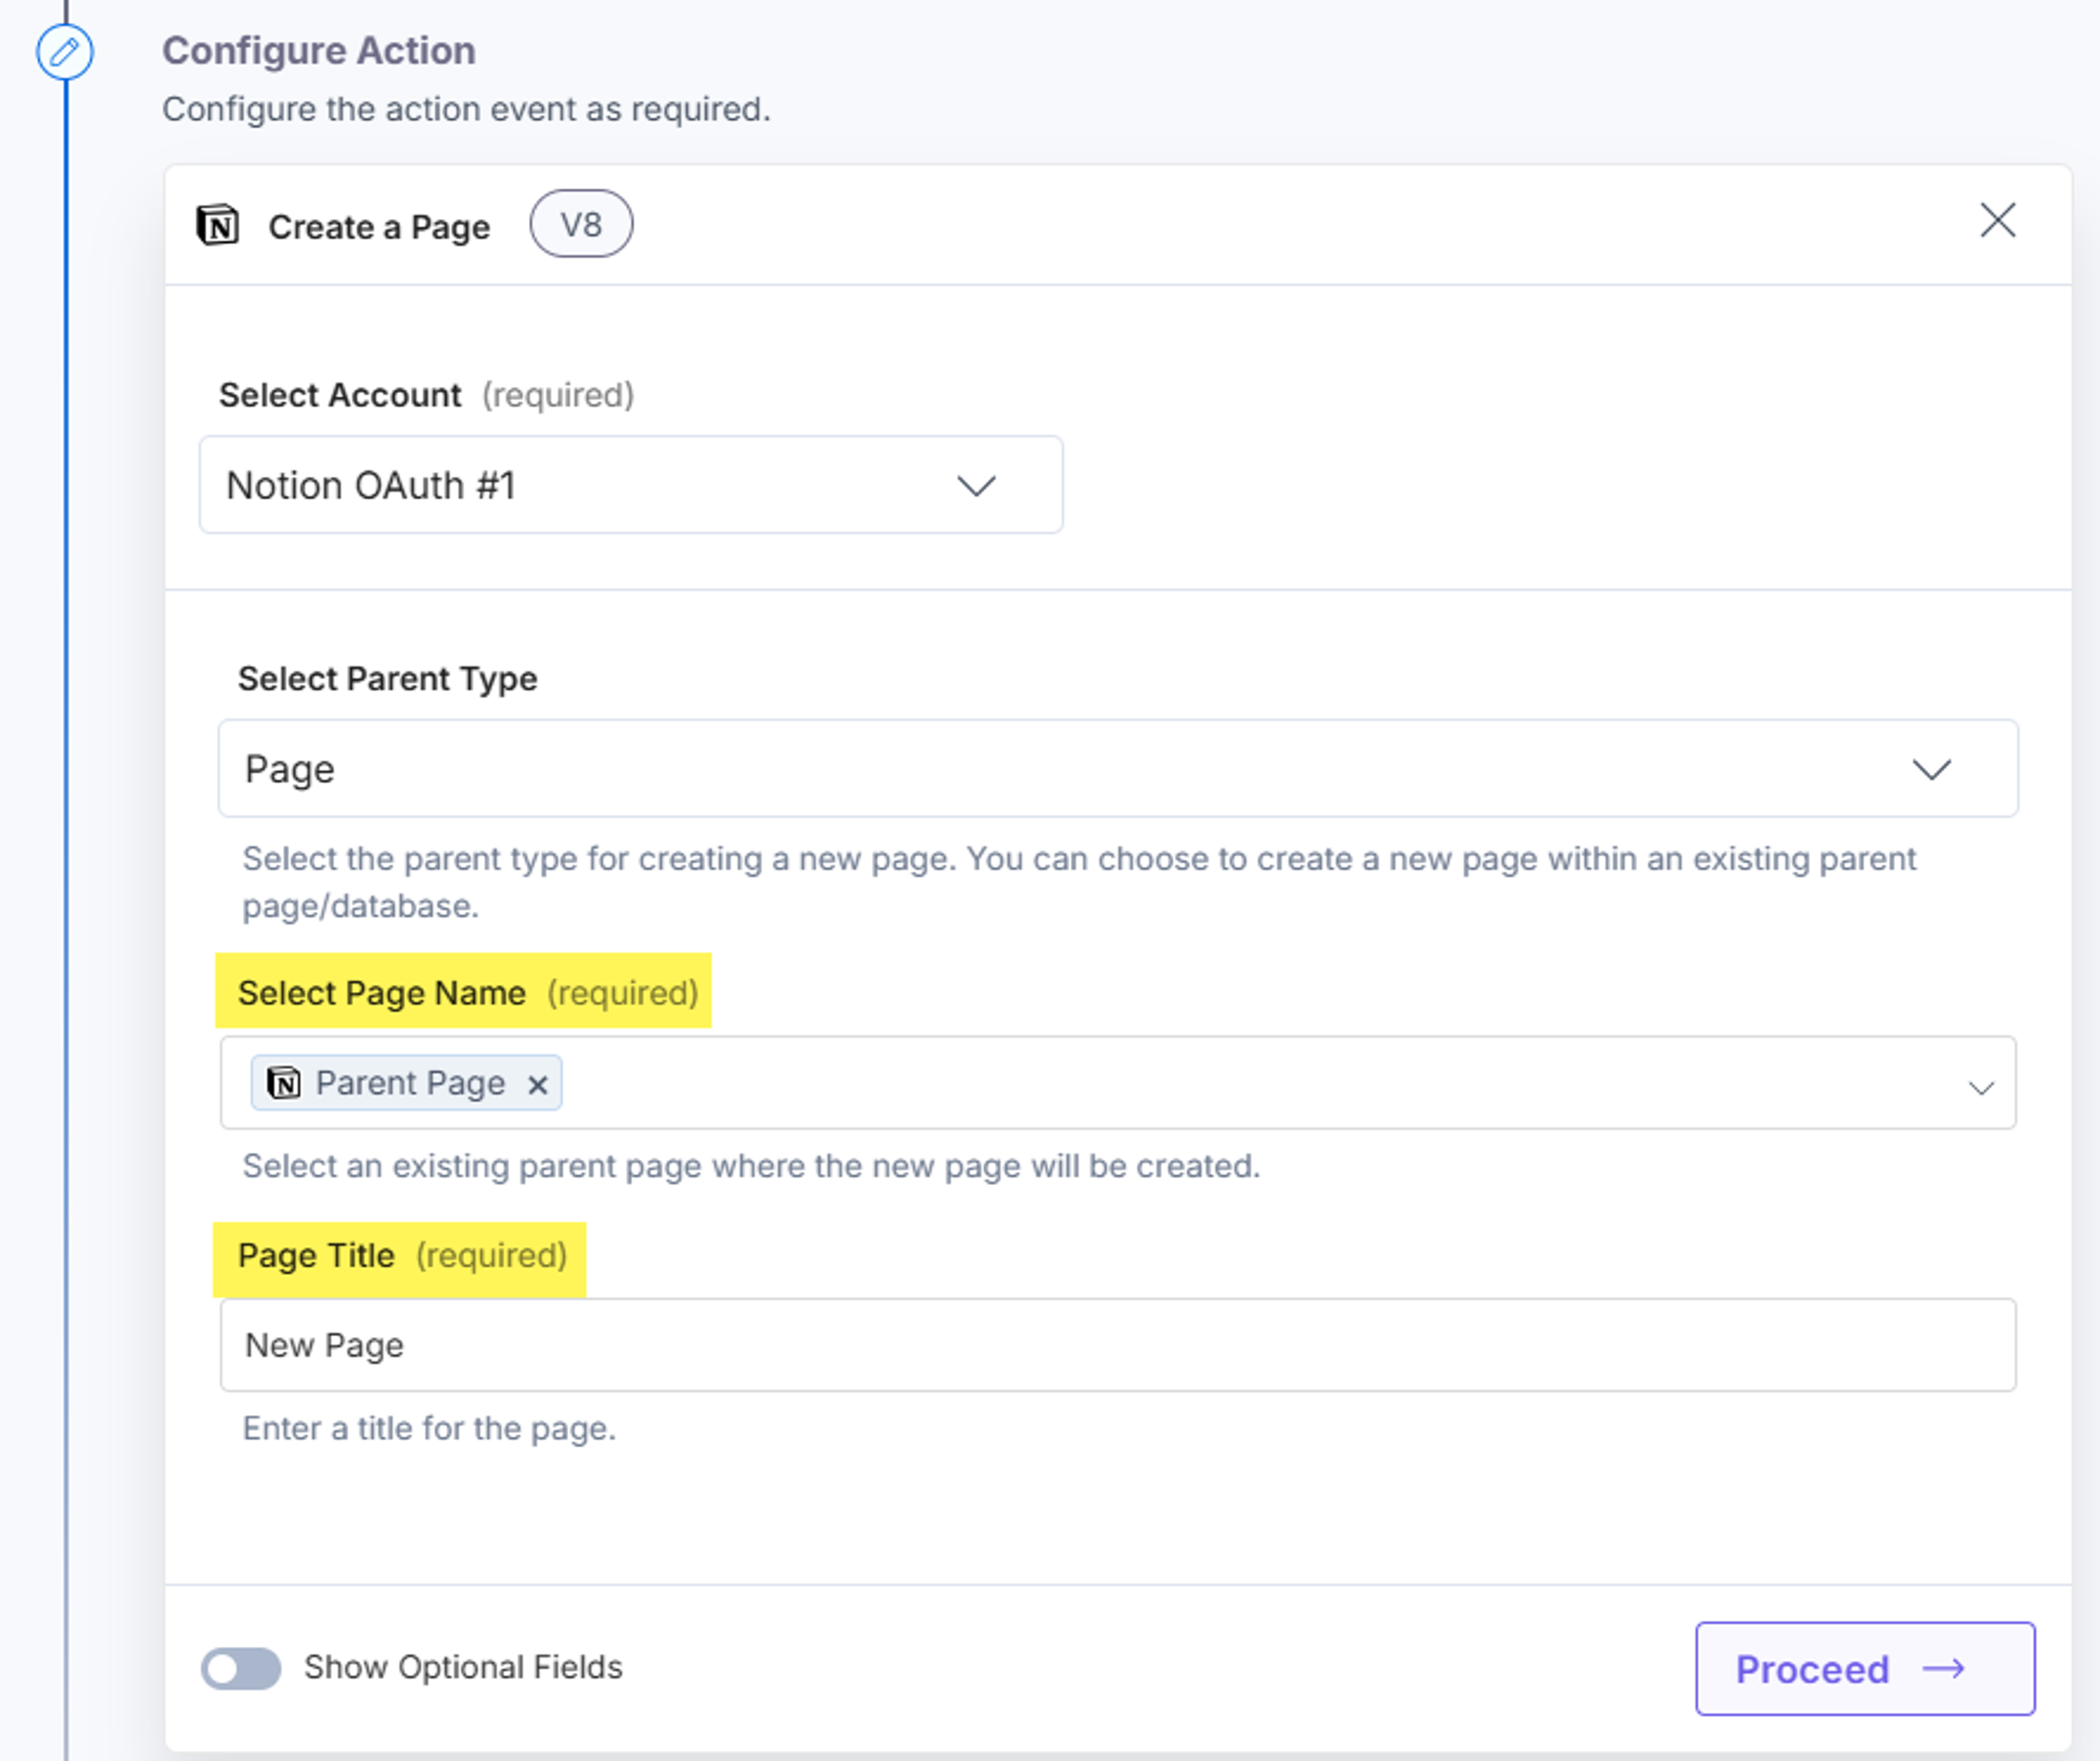Image resolution: width=2100 pixels, height=1761 pixels.
Task: Focus the Page Title input field
Action: (1118, 1345)
